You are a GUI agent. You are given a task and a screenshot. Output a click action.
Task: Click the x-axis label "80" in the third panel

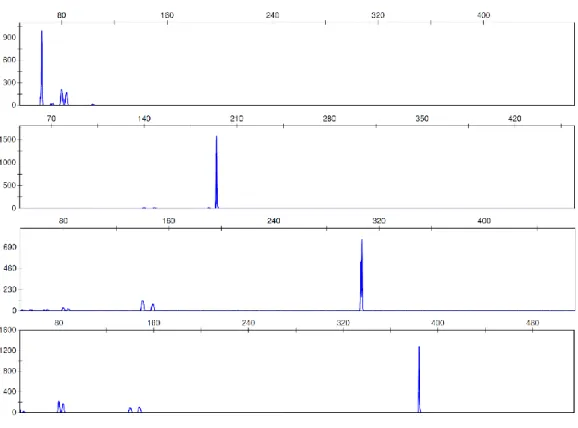click(x=63, y=220)
